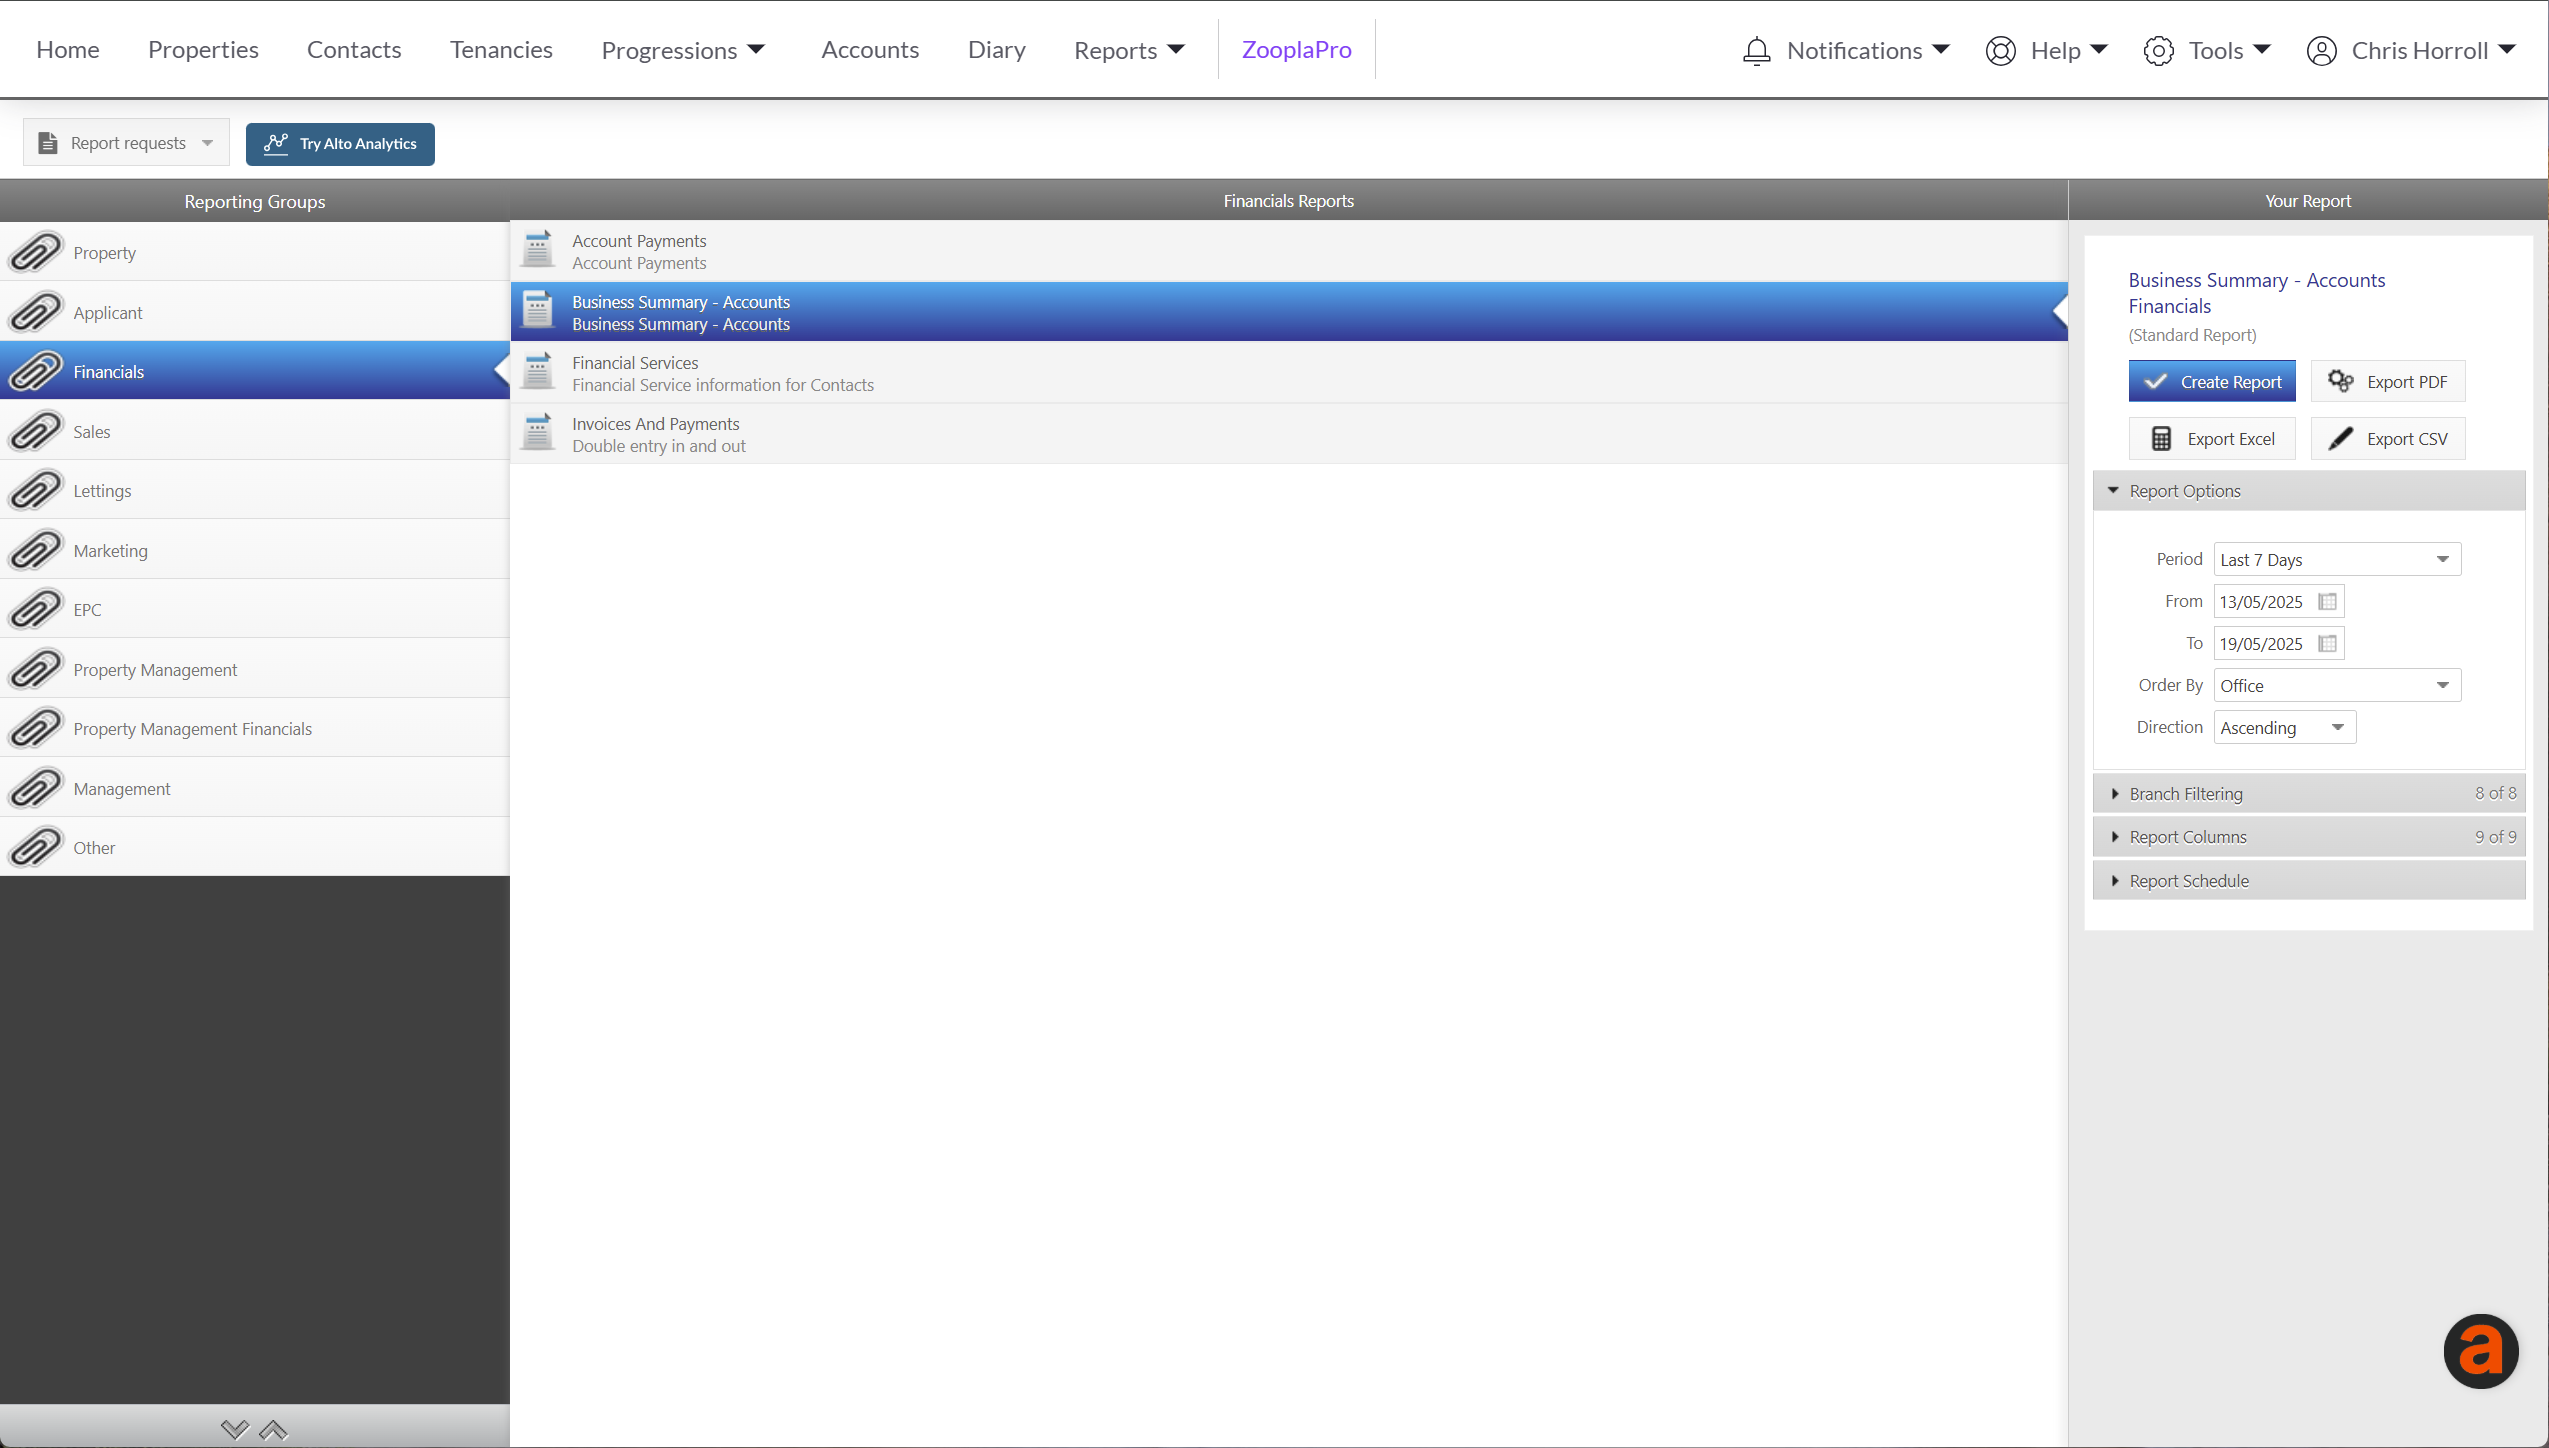This screenshot has width=2549, height=1448.
Task: Click the Export CSV button
Action: pyautogui.click(x=2388, y=438)
